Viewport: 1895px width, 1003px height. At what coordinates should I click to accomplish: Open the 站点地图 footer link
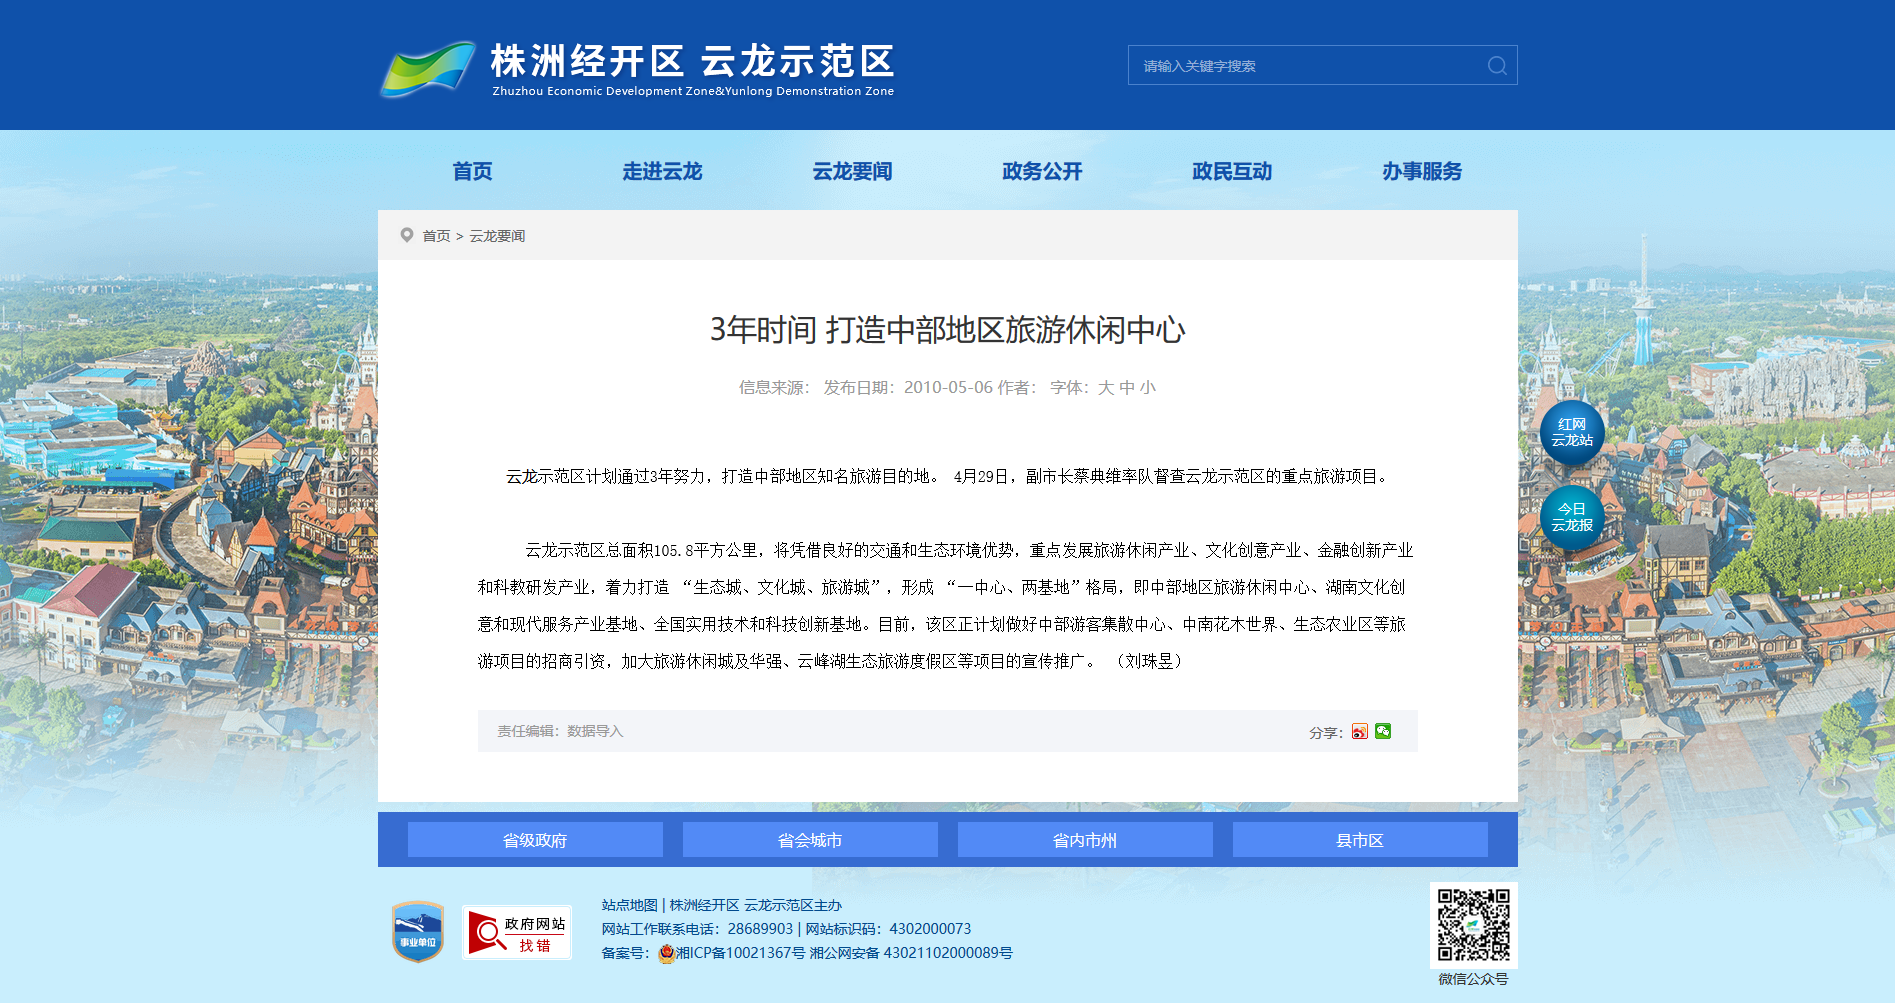(629, 905)
